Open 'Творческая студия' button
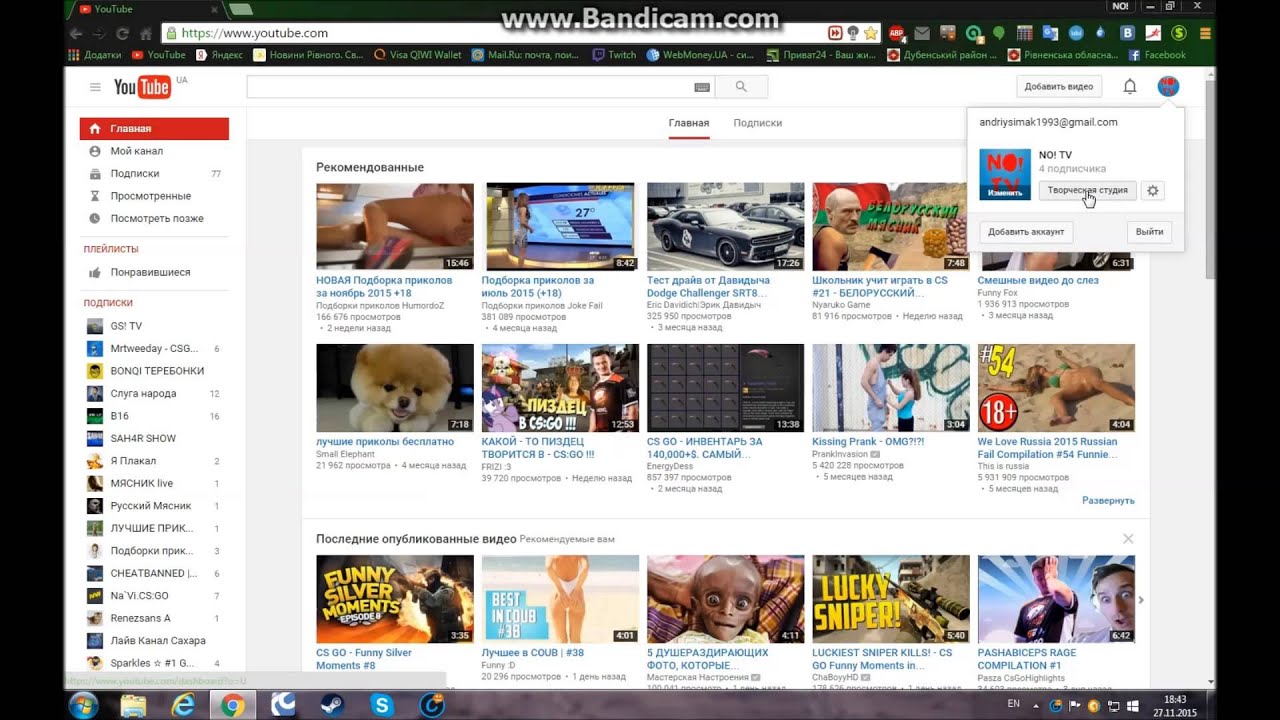Screen dimensions: 1280x720 pos(1087,190)
